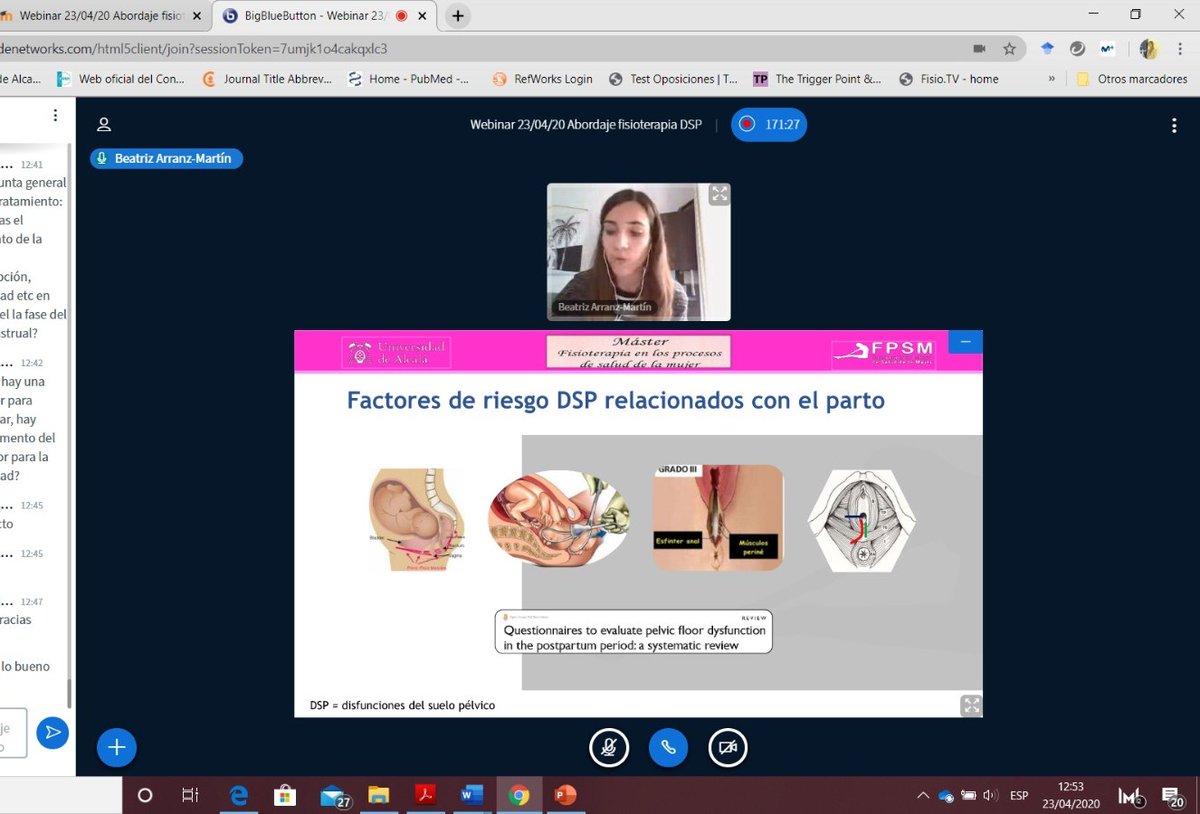This screenshot has height=814, width=1200.
Task: Switch to the Webinar 23/04/20 Abordaje tab
Action: (100, 15)
